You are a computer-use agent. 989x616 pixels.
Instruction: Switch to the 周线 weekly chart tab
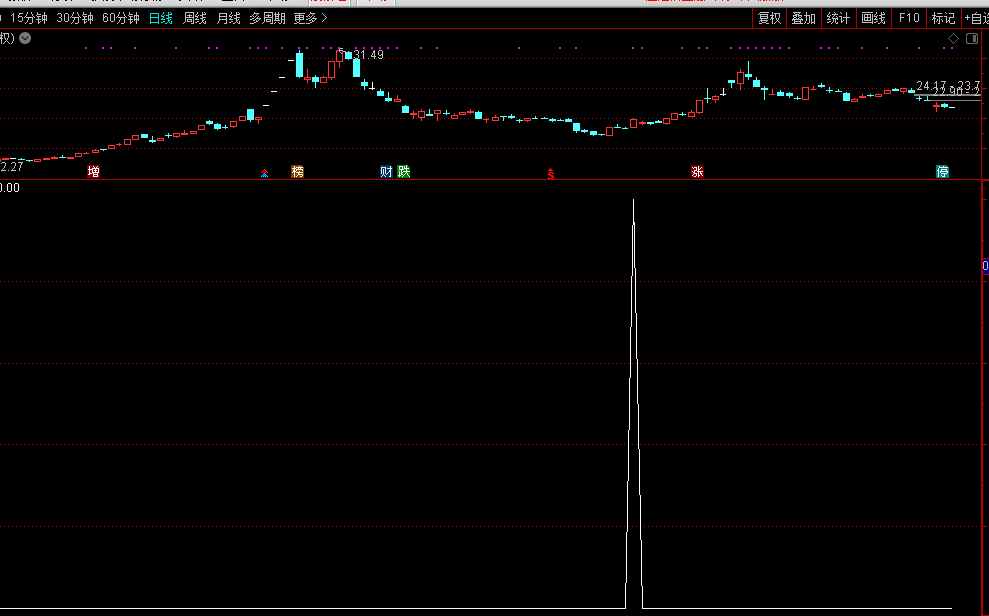click(x=195, y=18)
